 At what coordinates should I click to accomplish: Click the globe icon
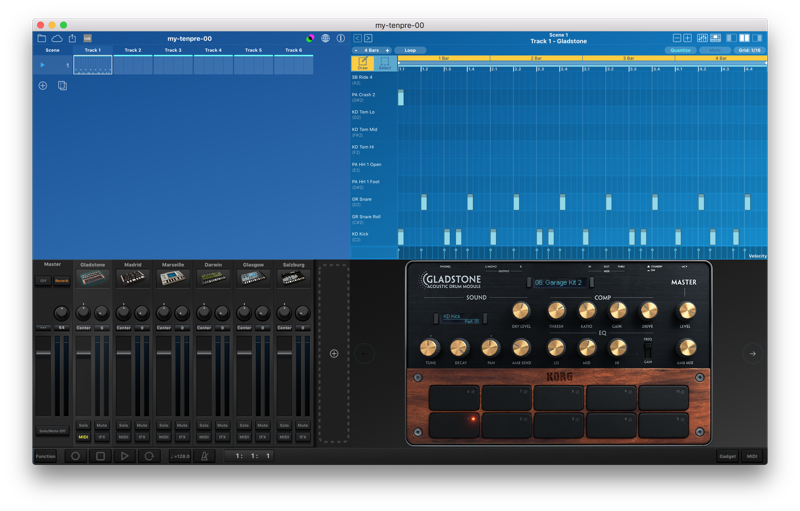pos(326,38)
